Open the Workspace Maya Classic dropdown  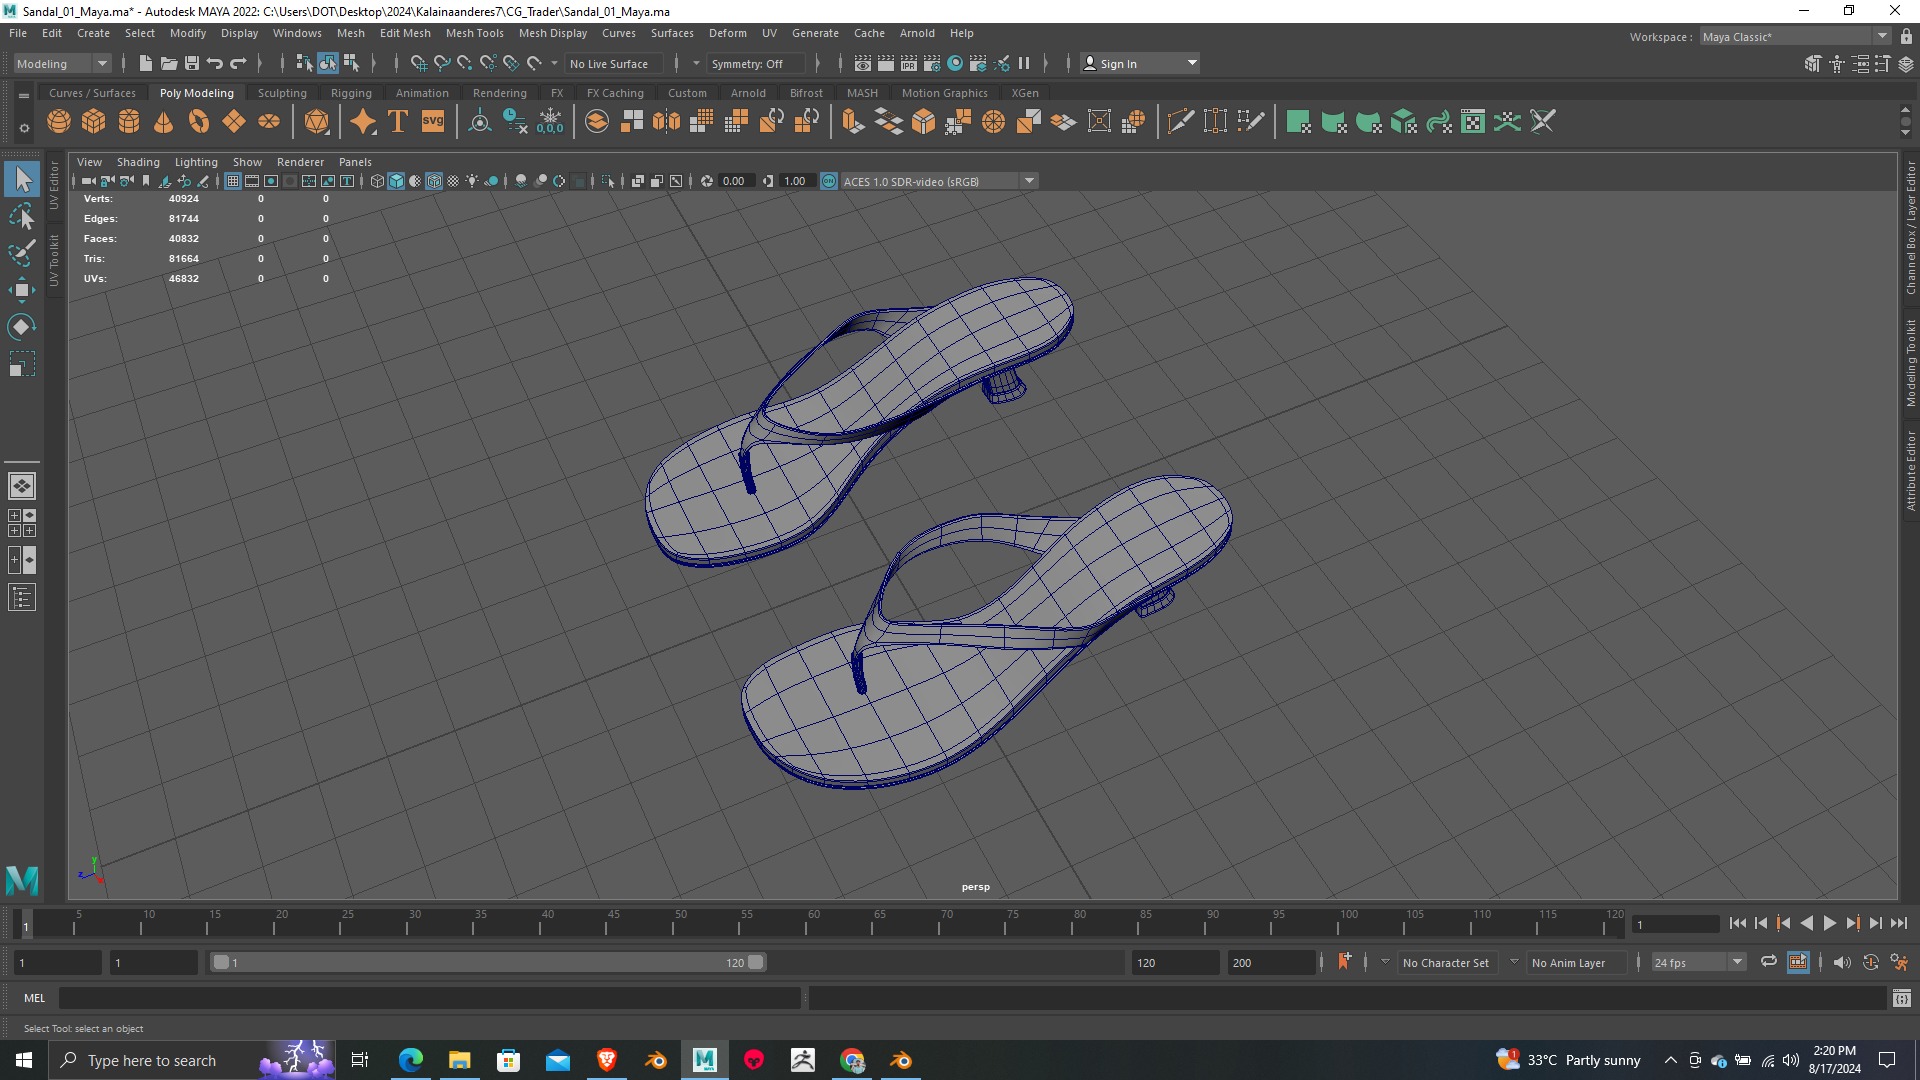click(x=1795, y=36)
